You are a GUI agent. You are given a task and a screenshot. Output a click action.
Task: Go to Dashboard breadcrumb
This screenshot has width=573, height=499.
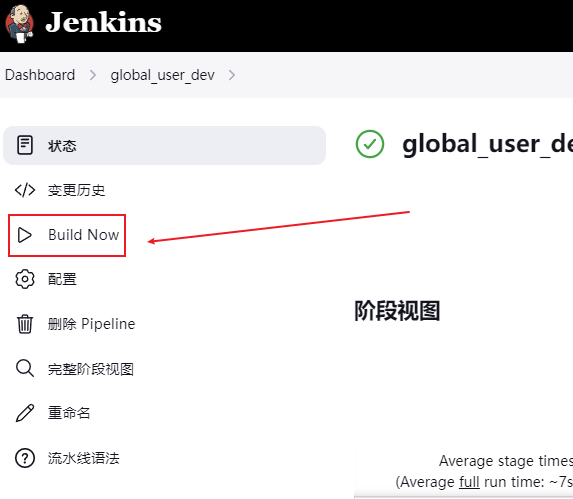click(40, 75)
